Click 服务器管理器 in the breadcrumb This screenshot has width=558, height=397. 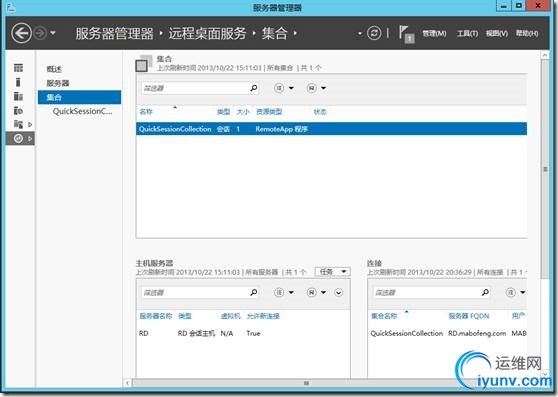(114, 33)
